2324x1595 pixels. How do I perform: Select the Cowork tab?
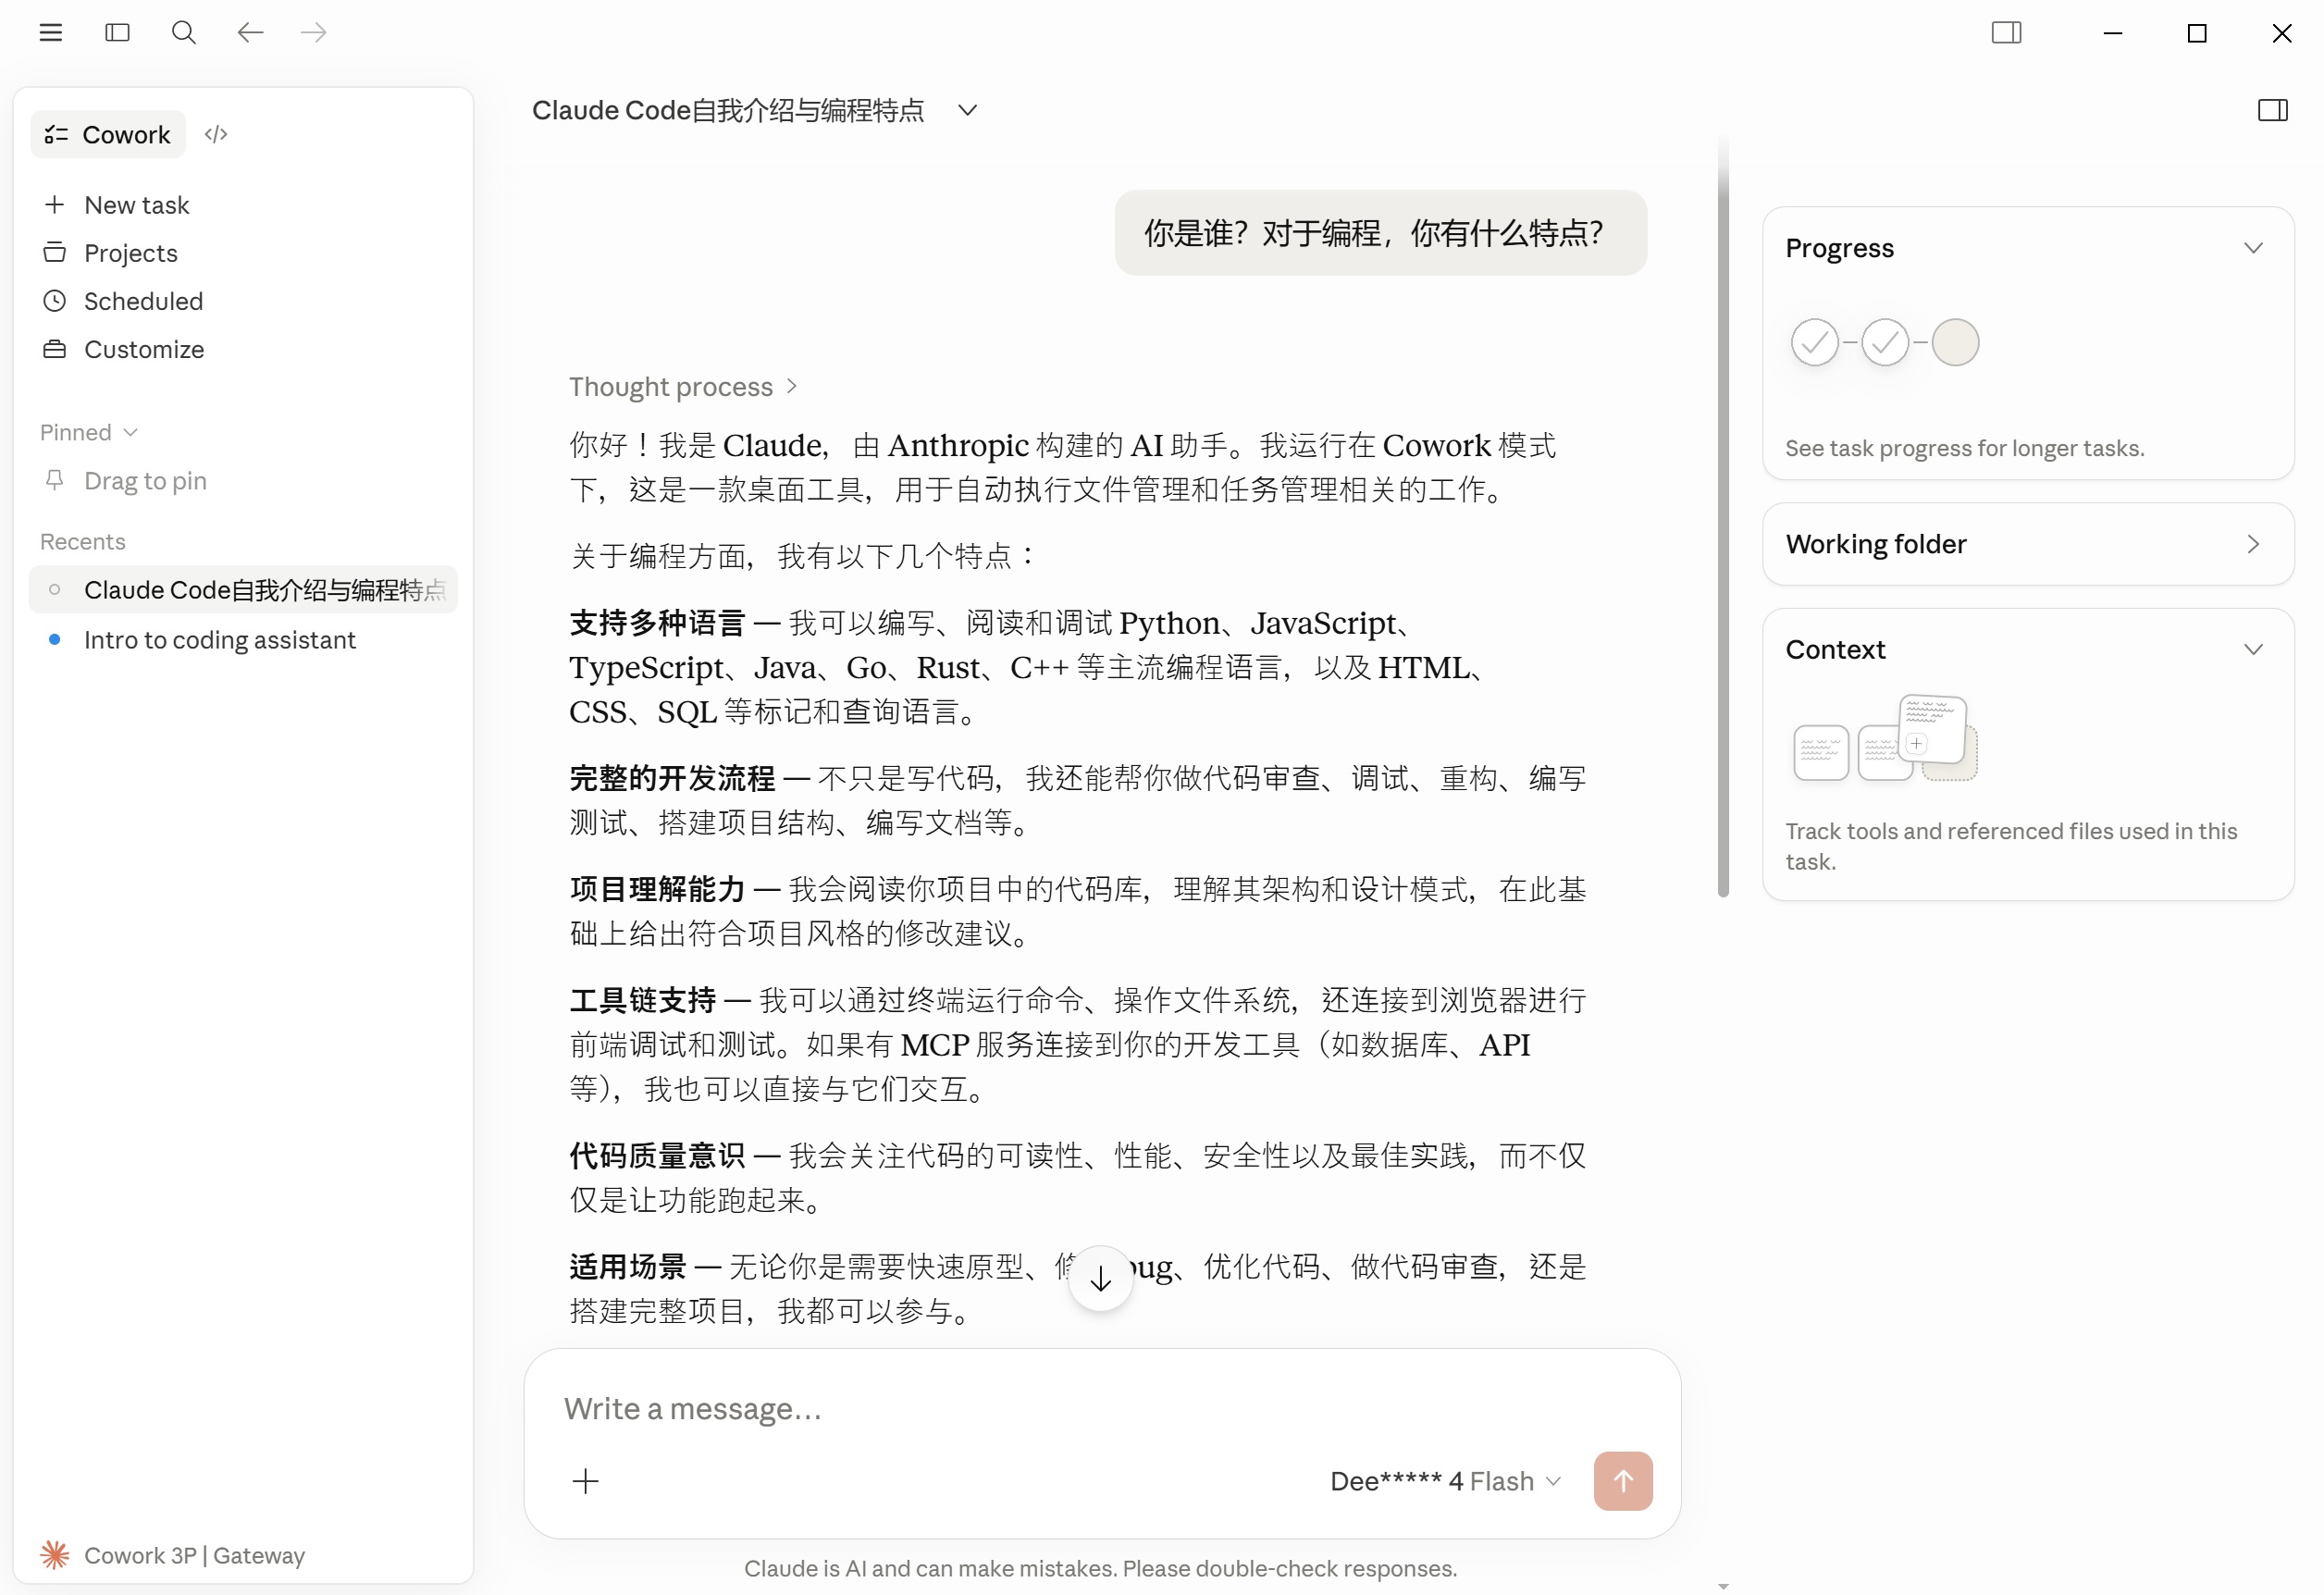(x=108, y=134)
